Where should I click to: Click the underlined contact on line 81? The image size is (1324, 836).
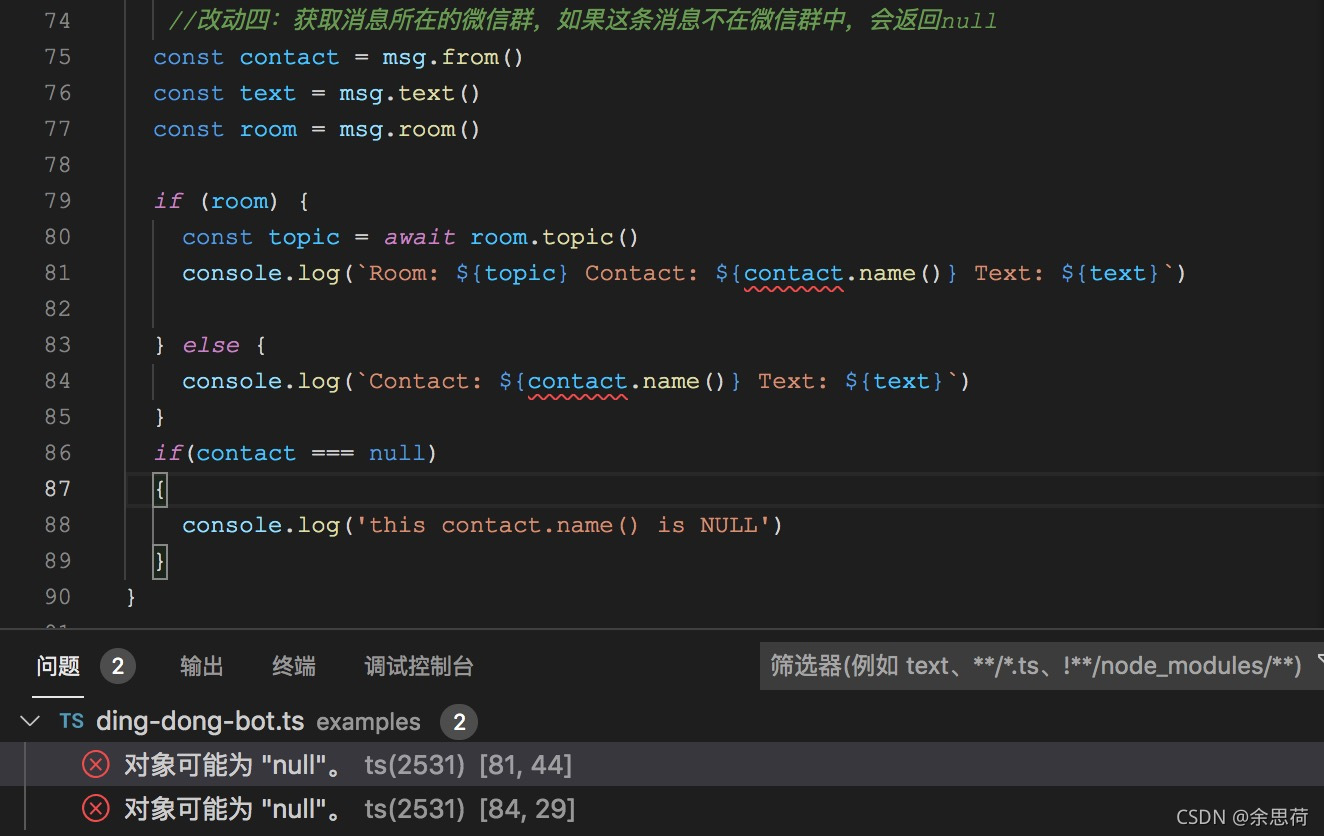click(x=794, y=273)
